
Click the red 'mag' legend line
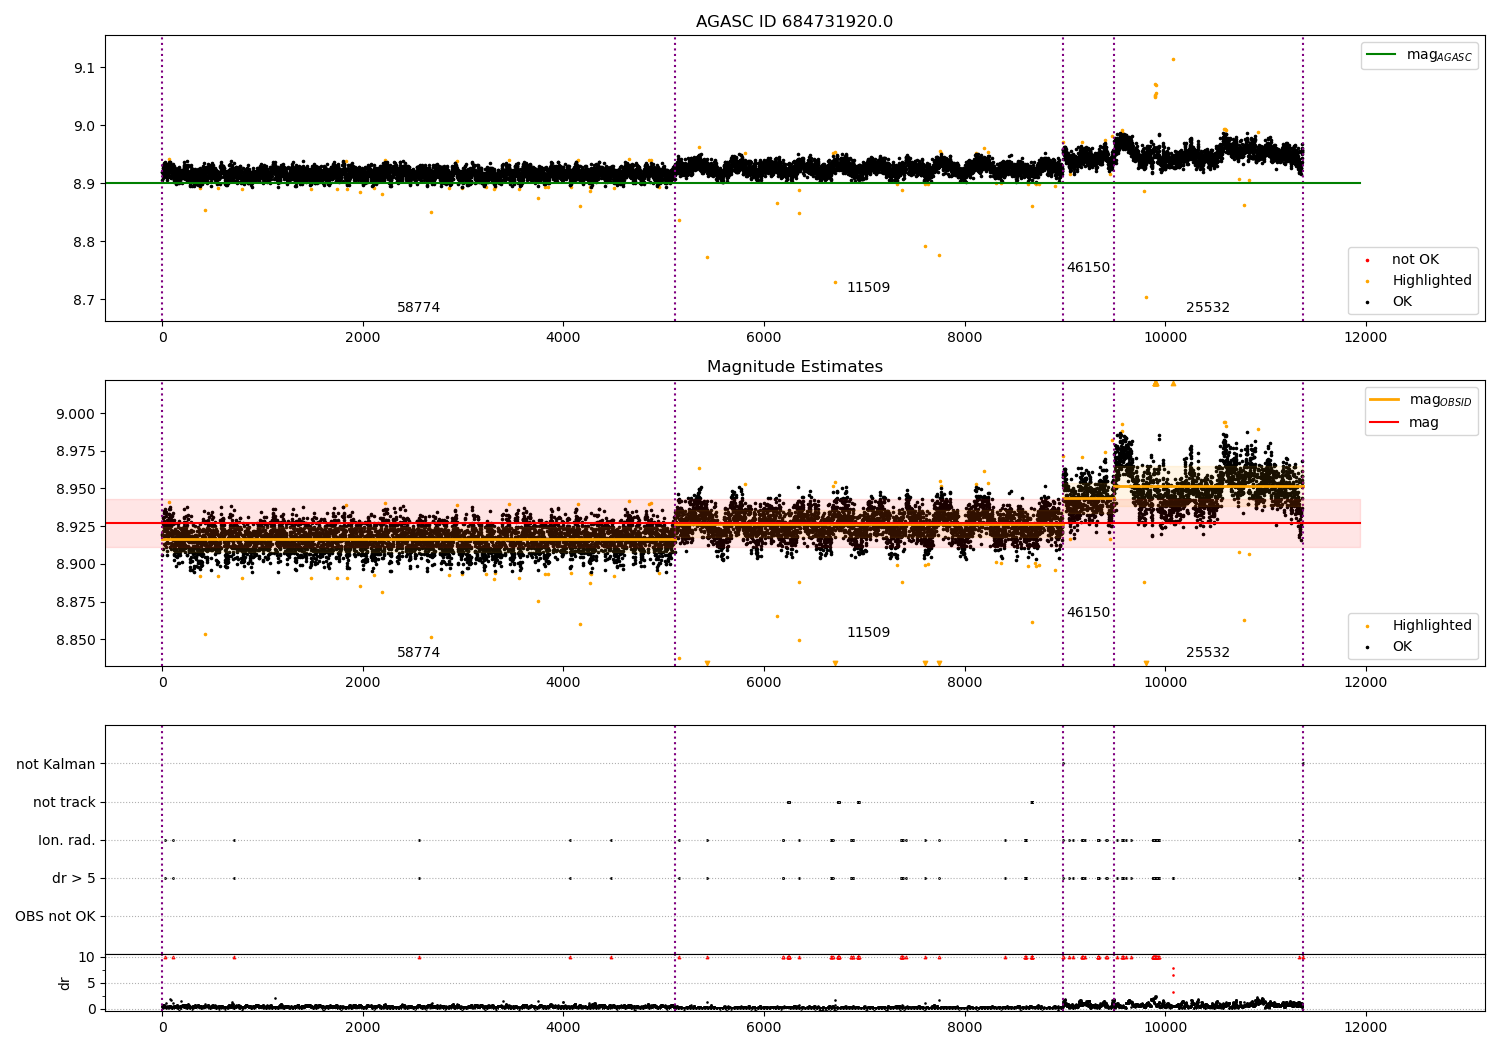tap(1385, 423)
